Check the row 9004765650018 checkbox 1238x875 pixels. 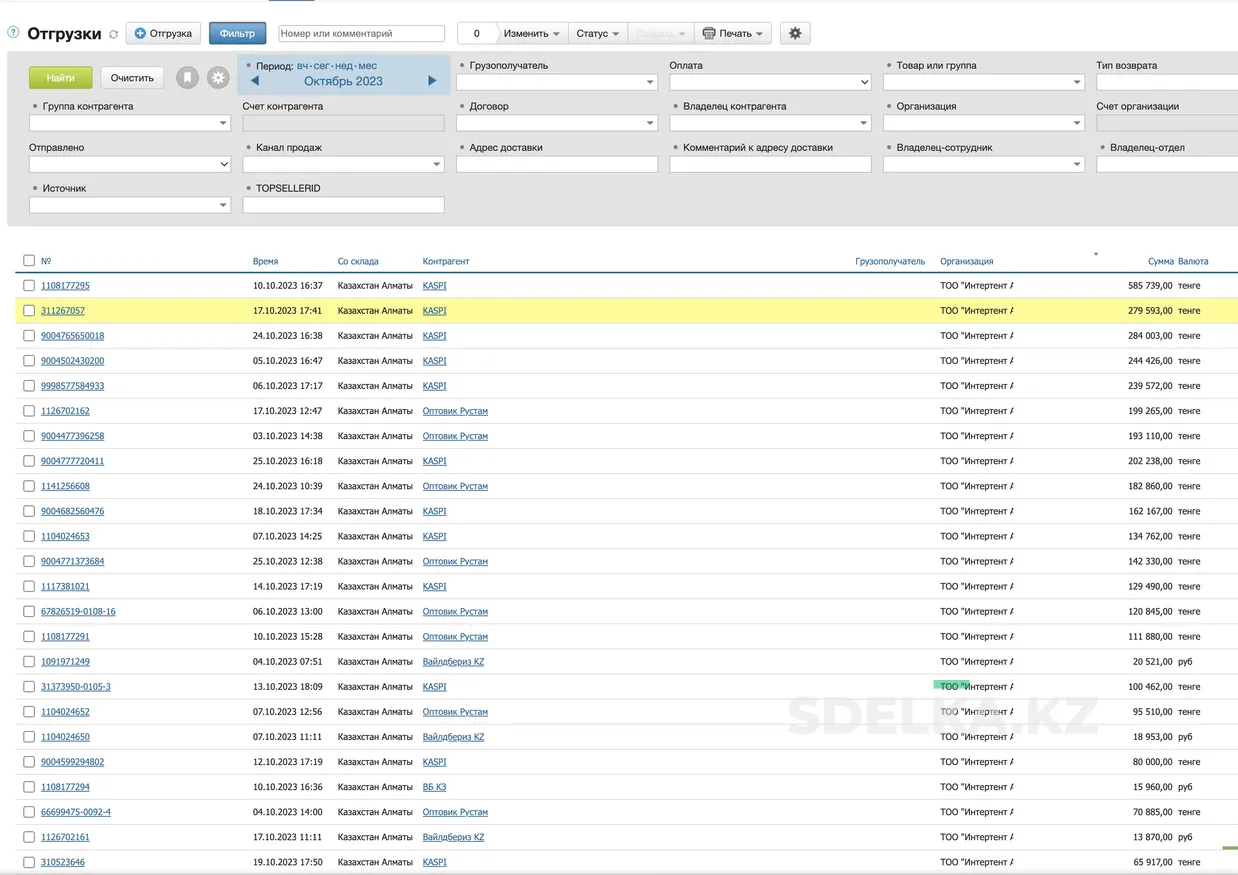pos(29,335)
